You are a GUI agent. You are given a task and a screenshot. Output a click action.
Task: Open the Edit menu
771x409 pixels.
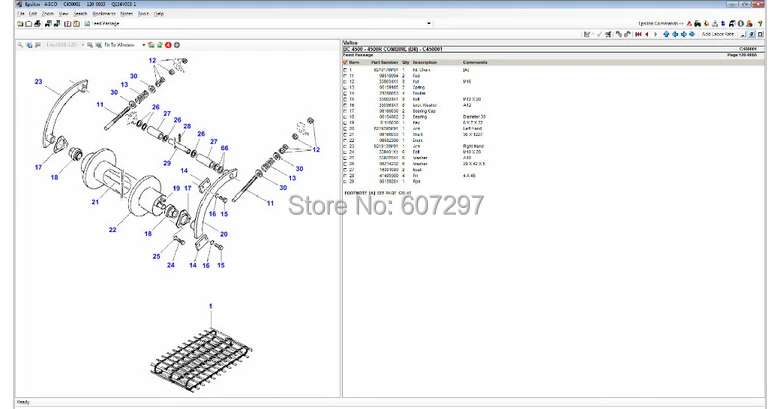pyautogui.click(x=33, y=14)
